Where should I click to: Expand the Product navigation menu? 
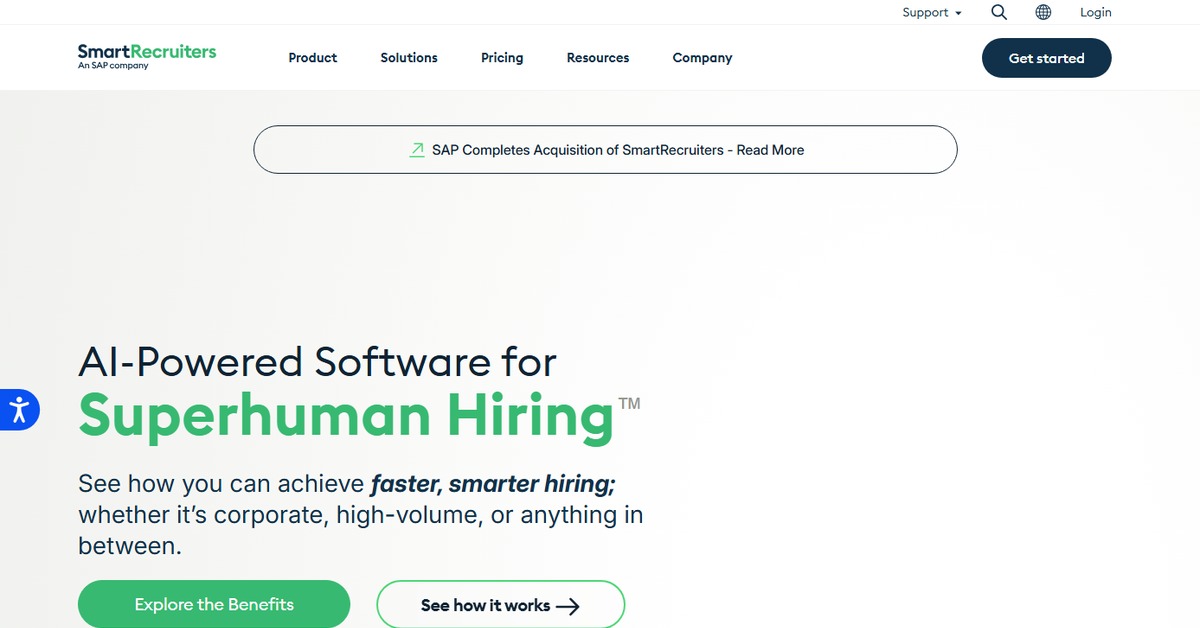[312, 58]
